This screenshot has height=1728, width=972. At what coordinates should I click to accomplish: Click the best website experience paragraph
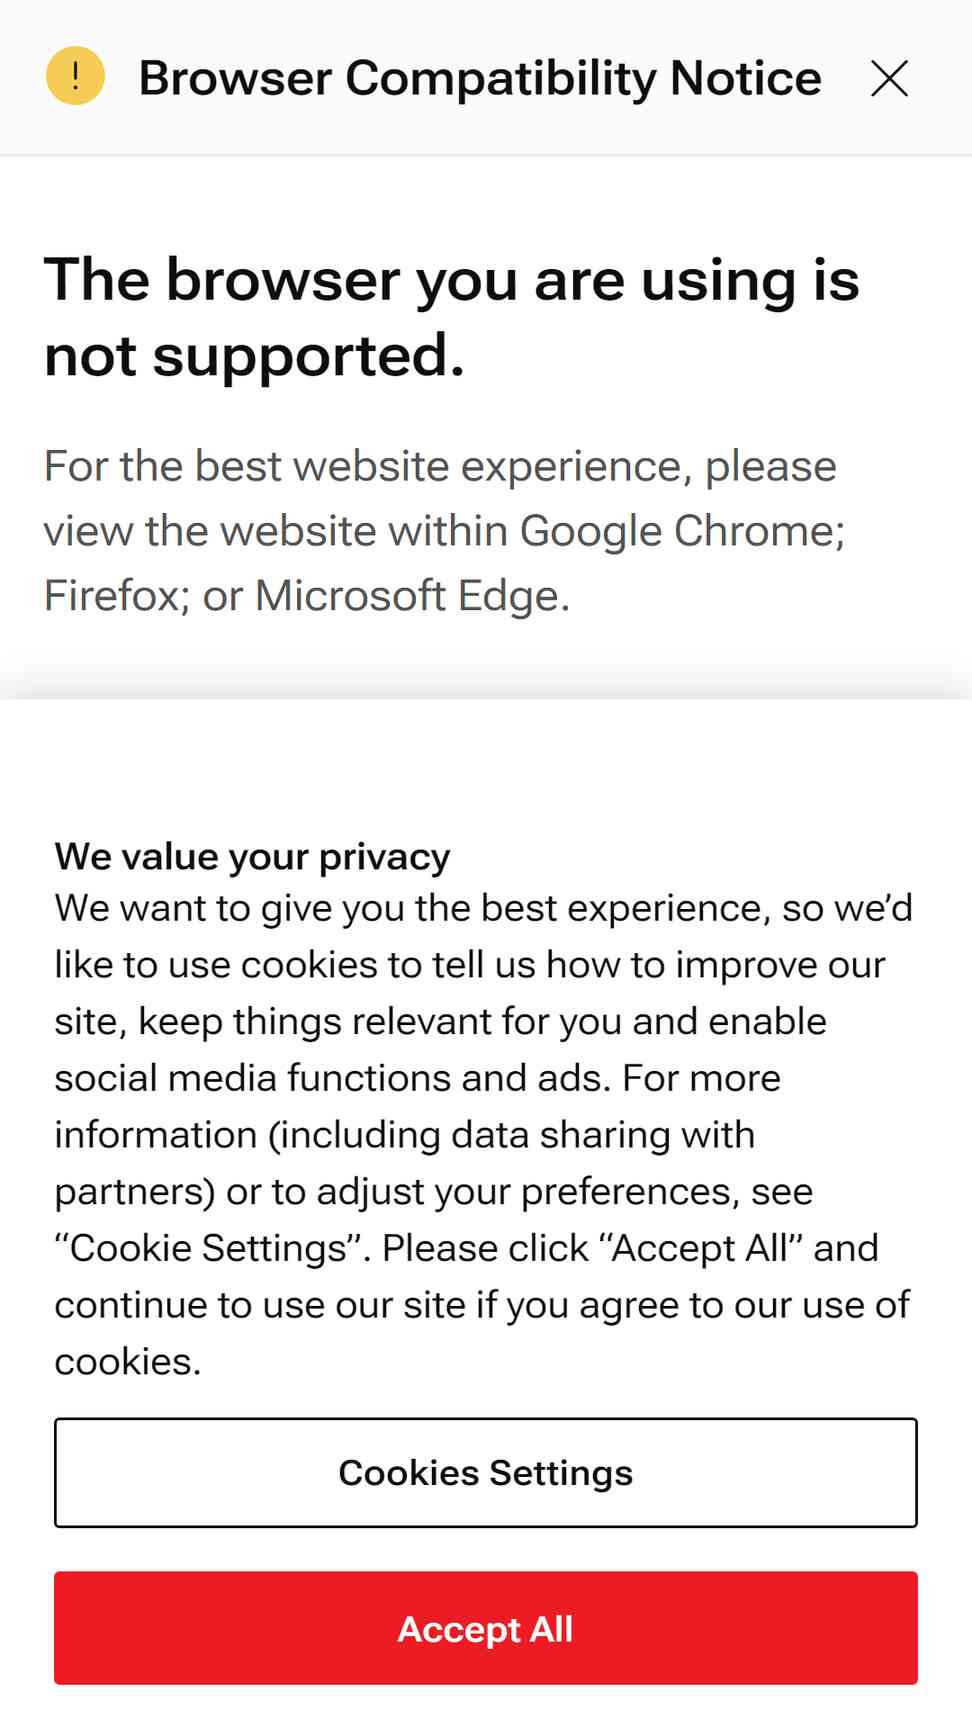point(444,531)
